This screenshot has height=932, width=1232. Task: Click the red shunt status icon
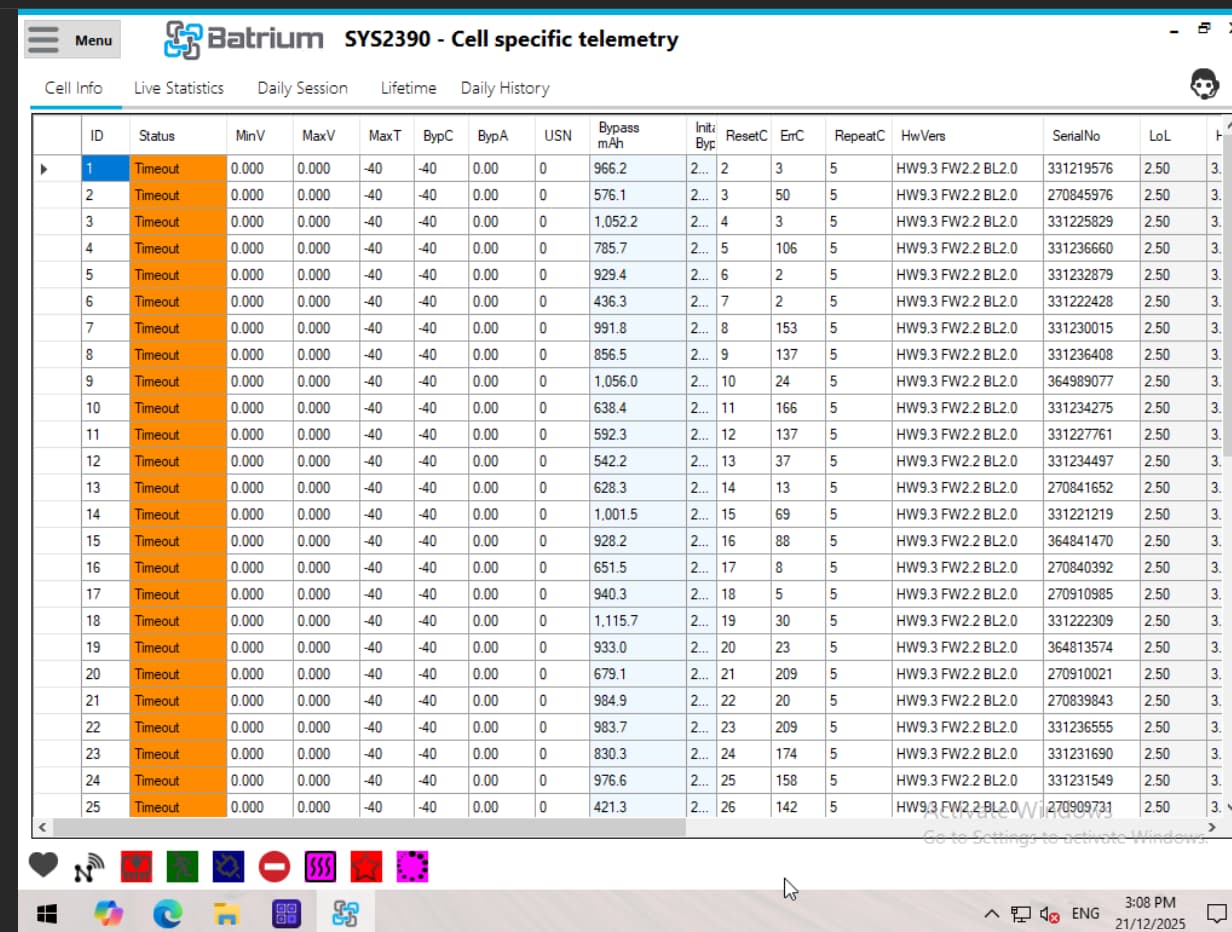(136, 867)
